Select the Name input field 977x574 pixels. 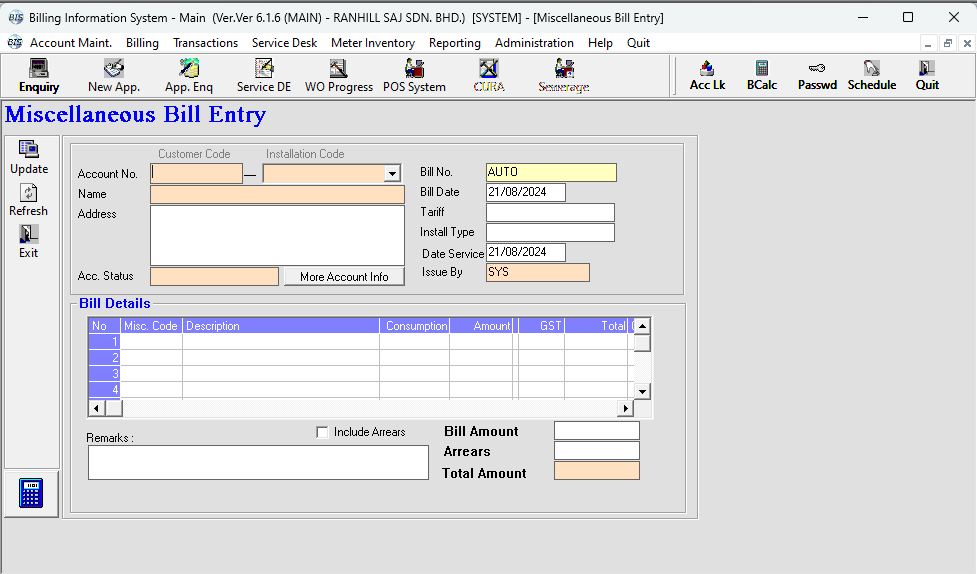point(277,194)
